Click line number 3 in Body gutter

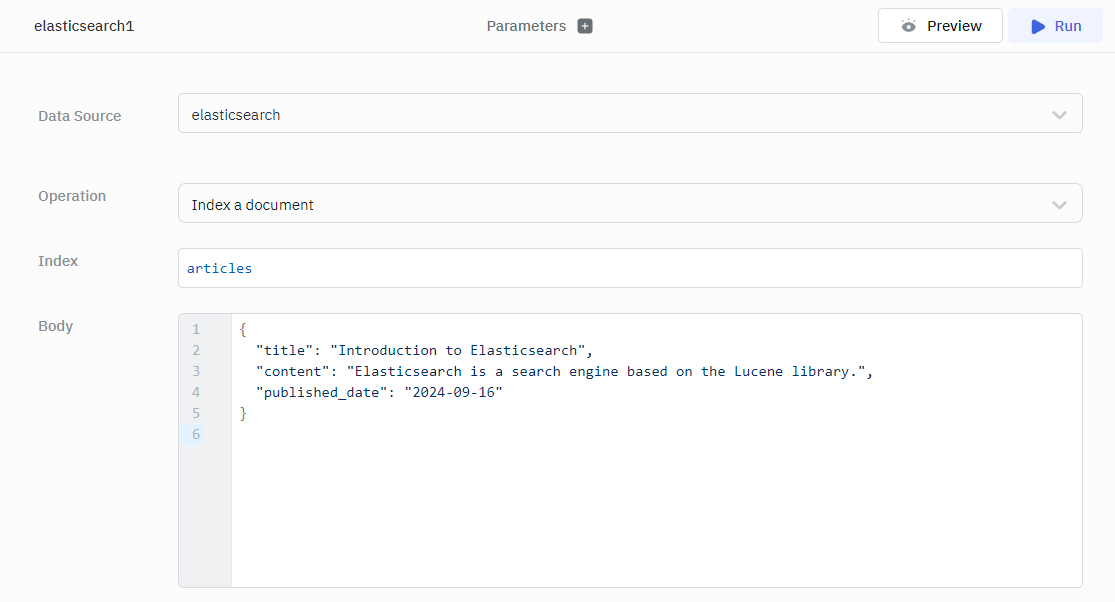coord(196,371)
